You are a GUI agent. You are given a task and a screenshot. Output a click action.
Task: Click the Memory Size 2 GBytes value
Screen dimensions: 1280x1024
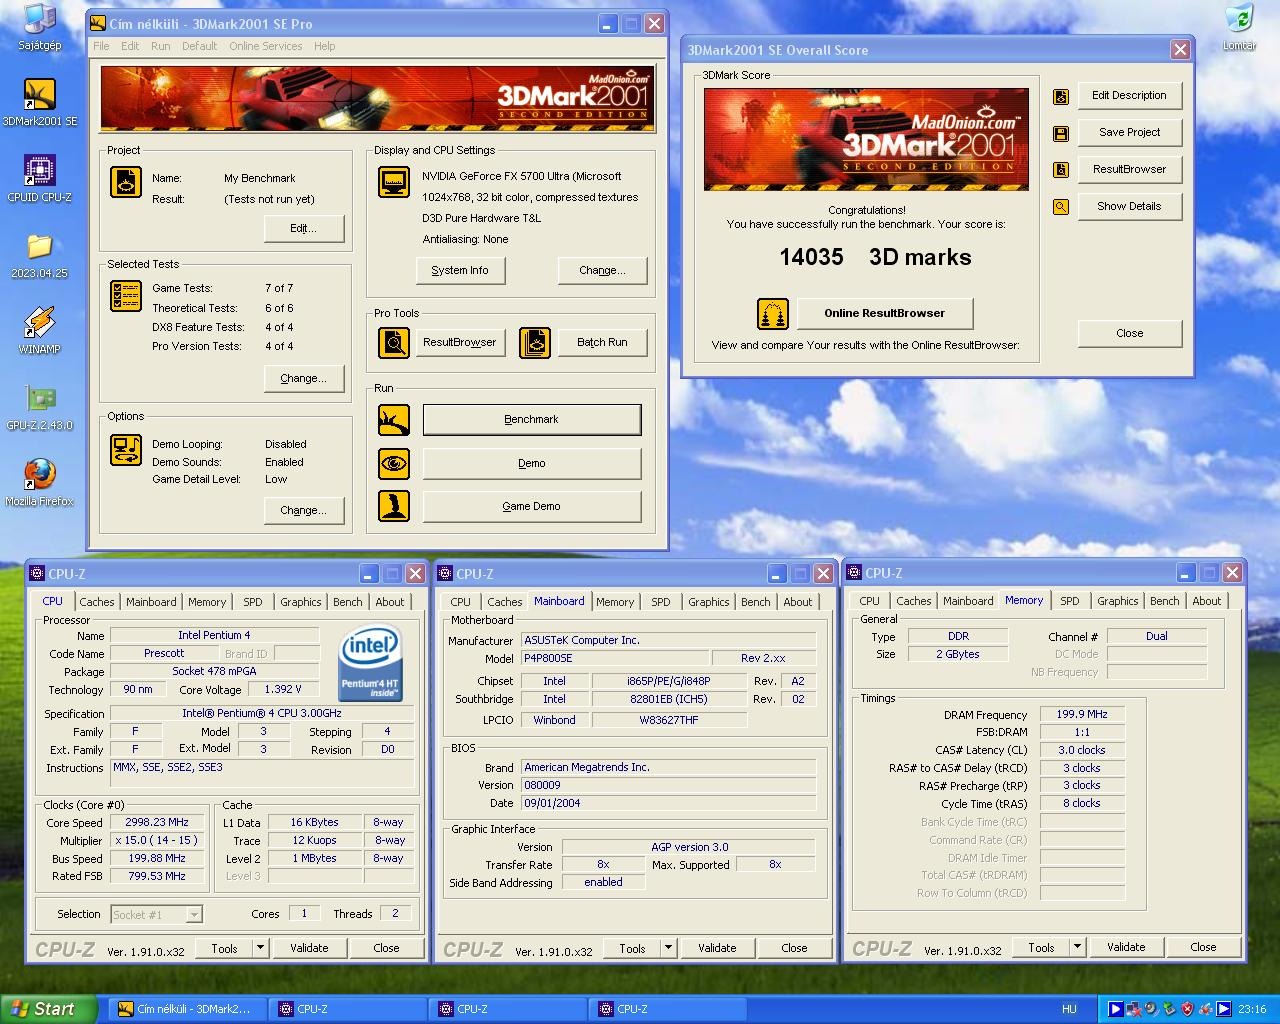[958, 654]
